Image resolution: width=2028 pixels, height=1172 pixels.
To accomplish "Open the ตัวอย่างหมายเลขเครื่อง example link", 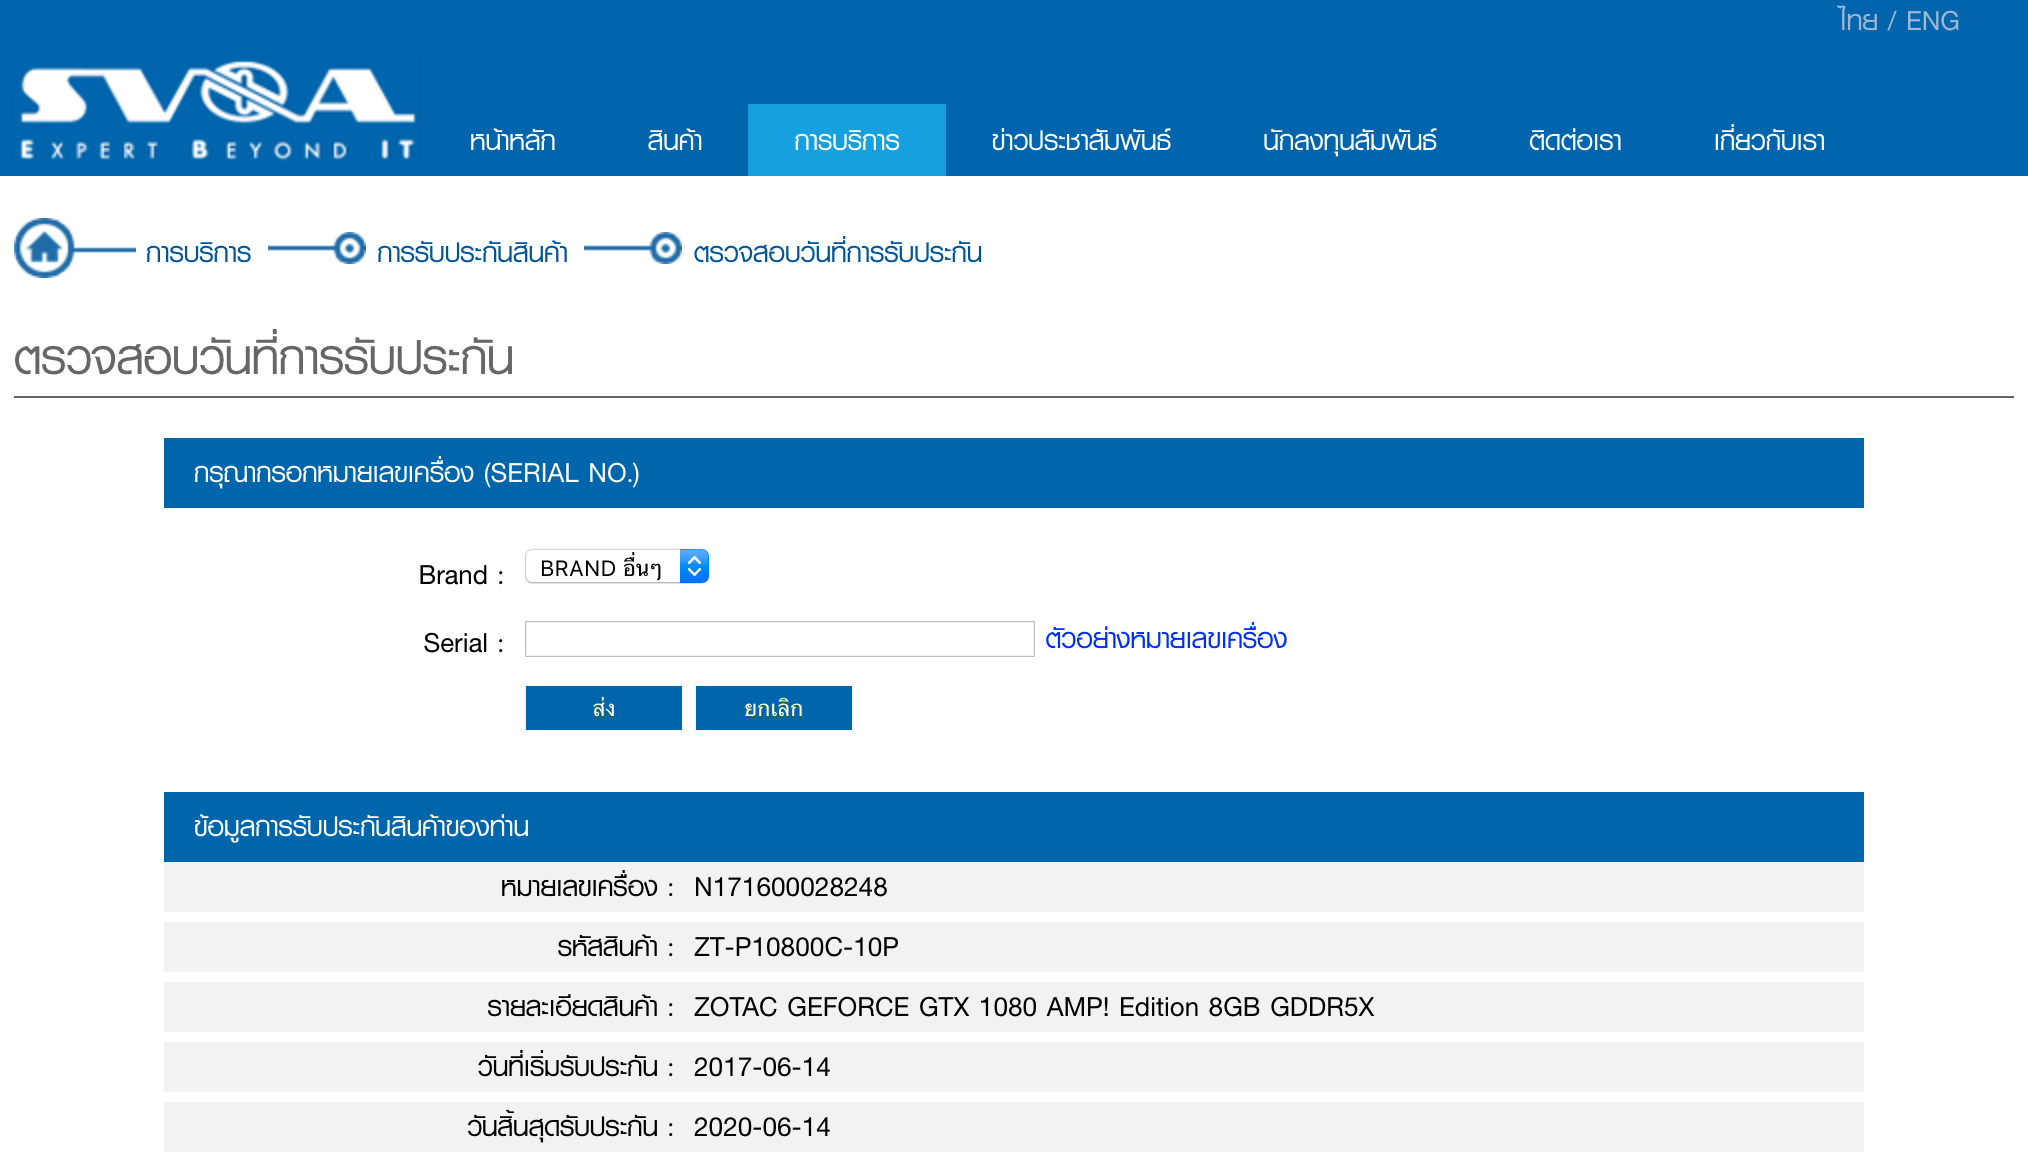I will (x=1165, y=639).
